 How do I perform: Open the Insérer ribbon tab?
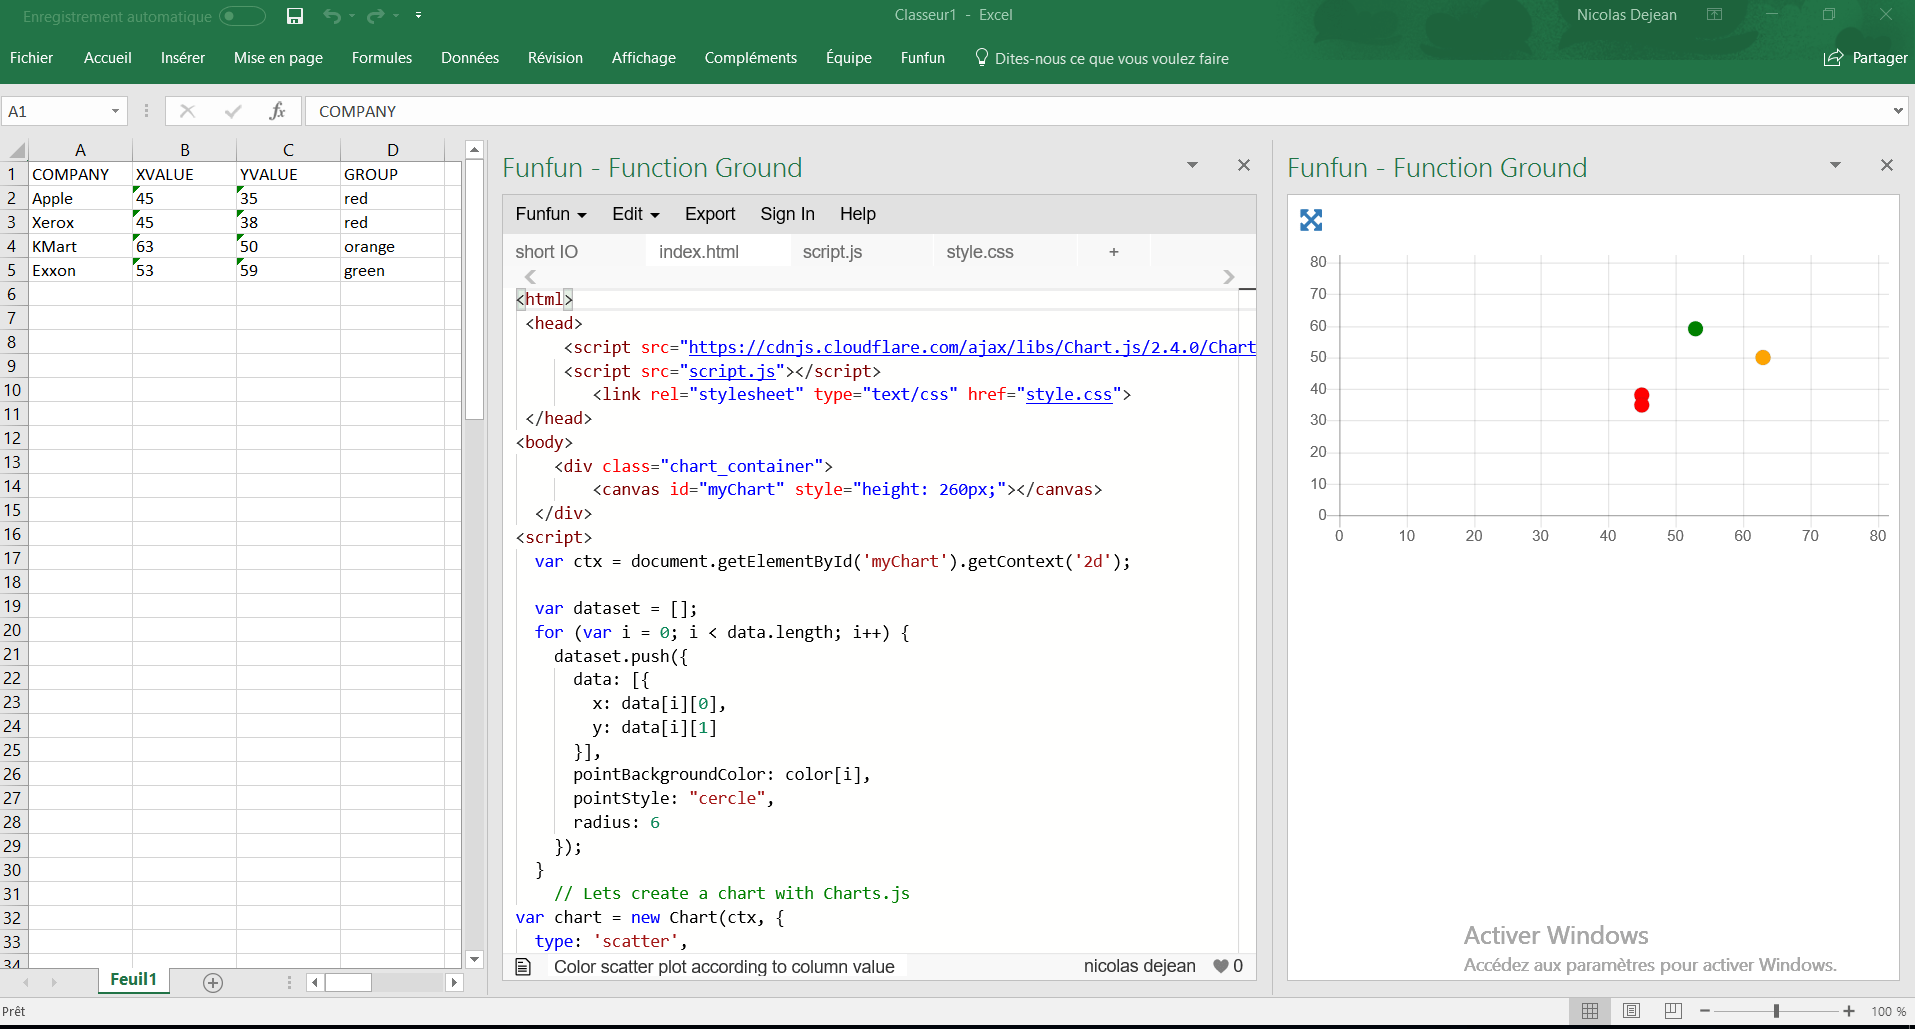click(183, 58)
